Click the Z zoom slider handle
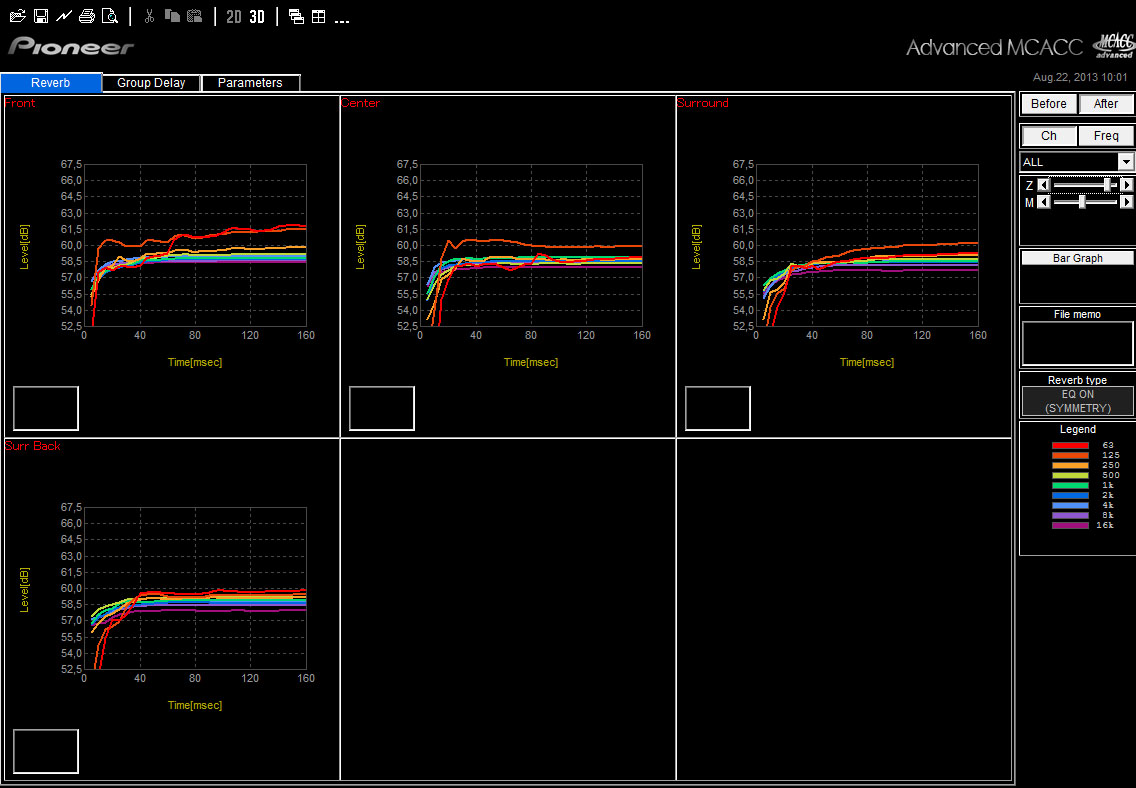Viewport: 1136px width, 788px height. 1107,185
